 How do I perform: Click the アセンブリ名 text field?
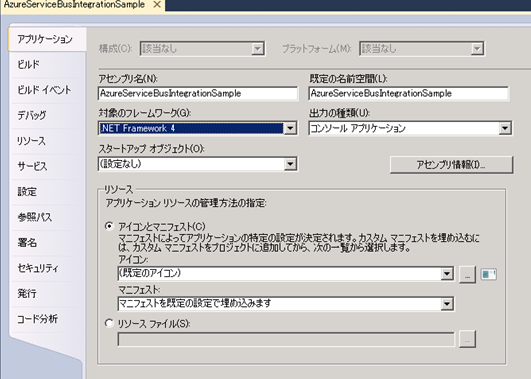[198, 93]
